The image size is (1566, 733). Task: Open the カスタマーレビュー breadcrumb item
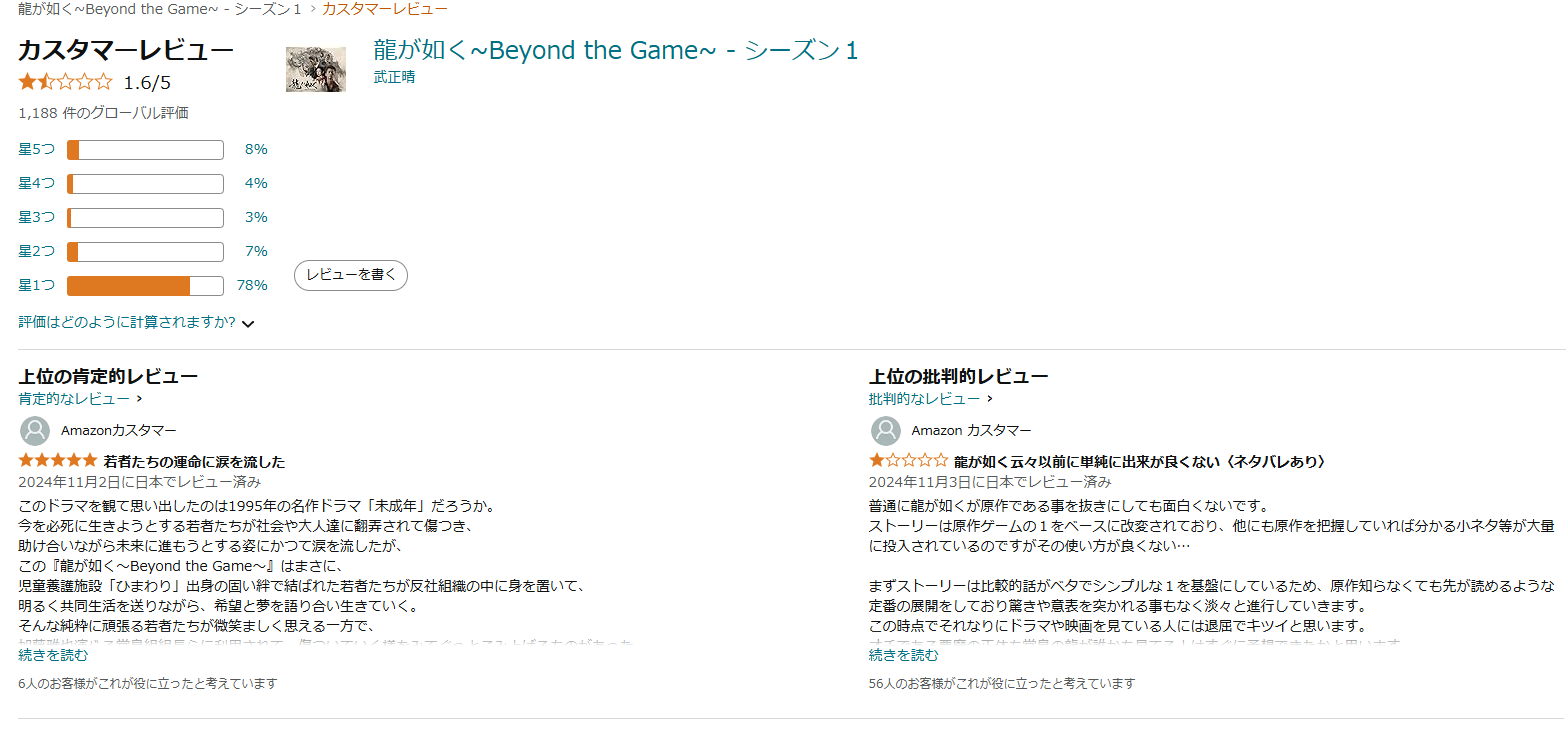385,8
